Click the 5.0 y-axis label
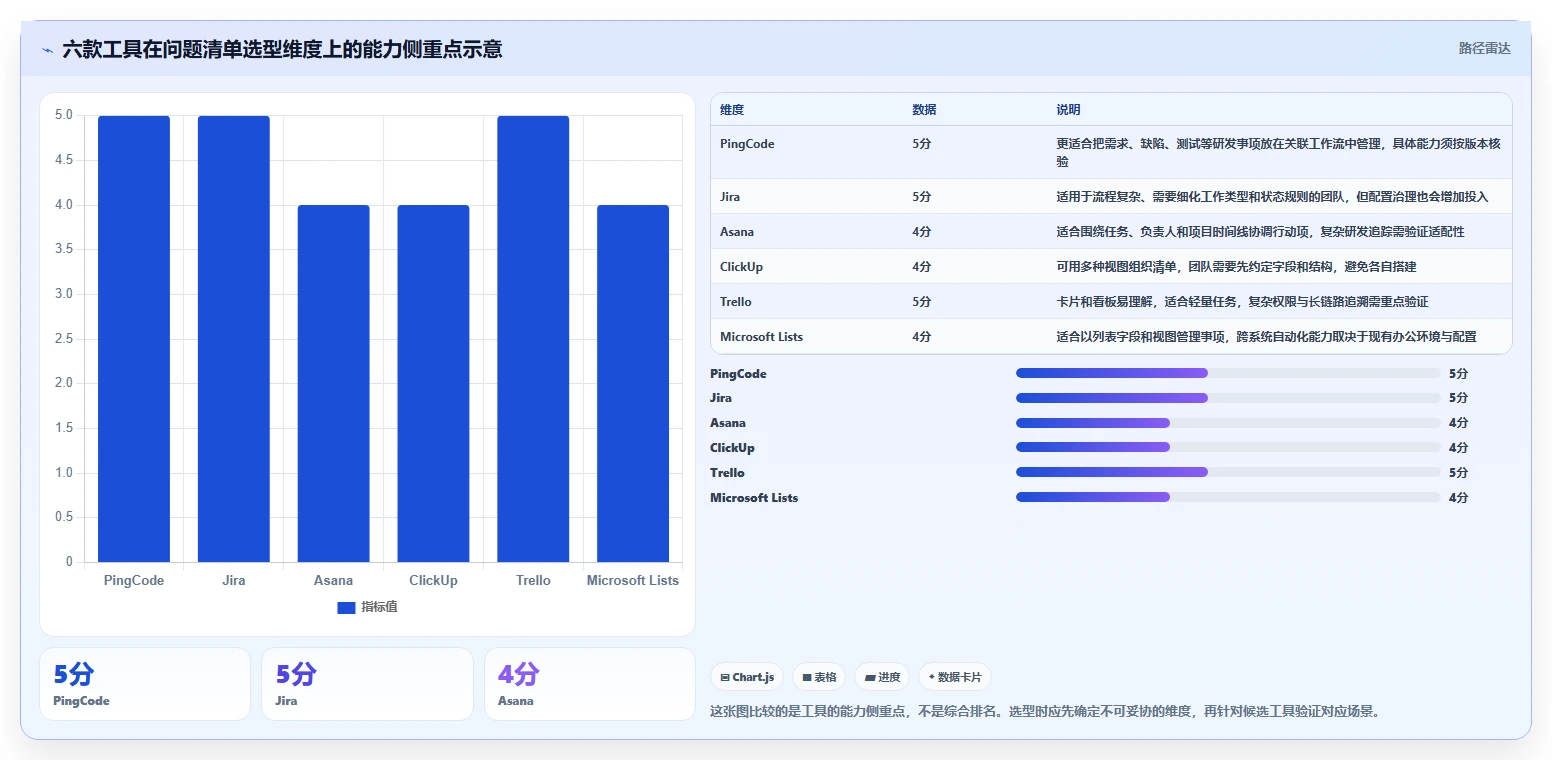 [x=64, y=115]
